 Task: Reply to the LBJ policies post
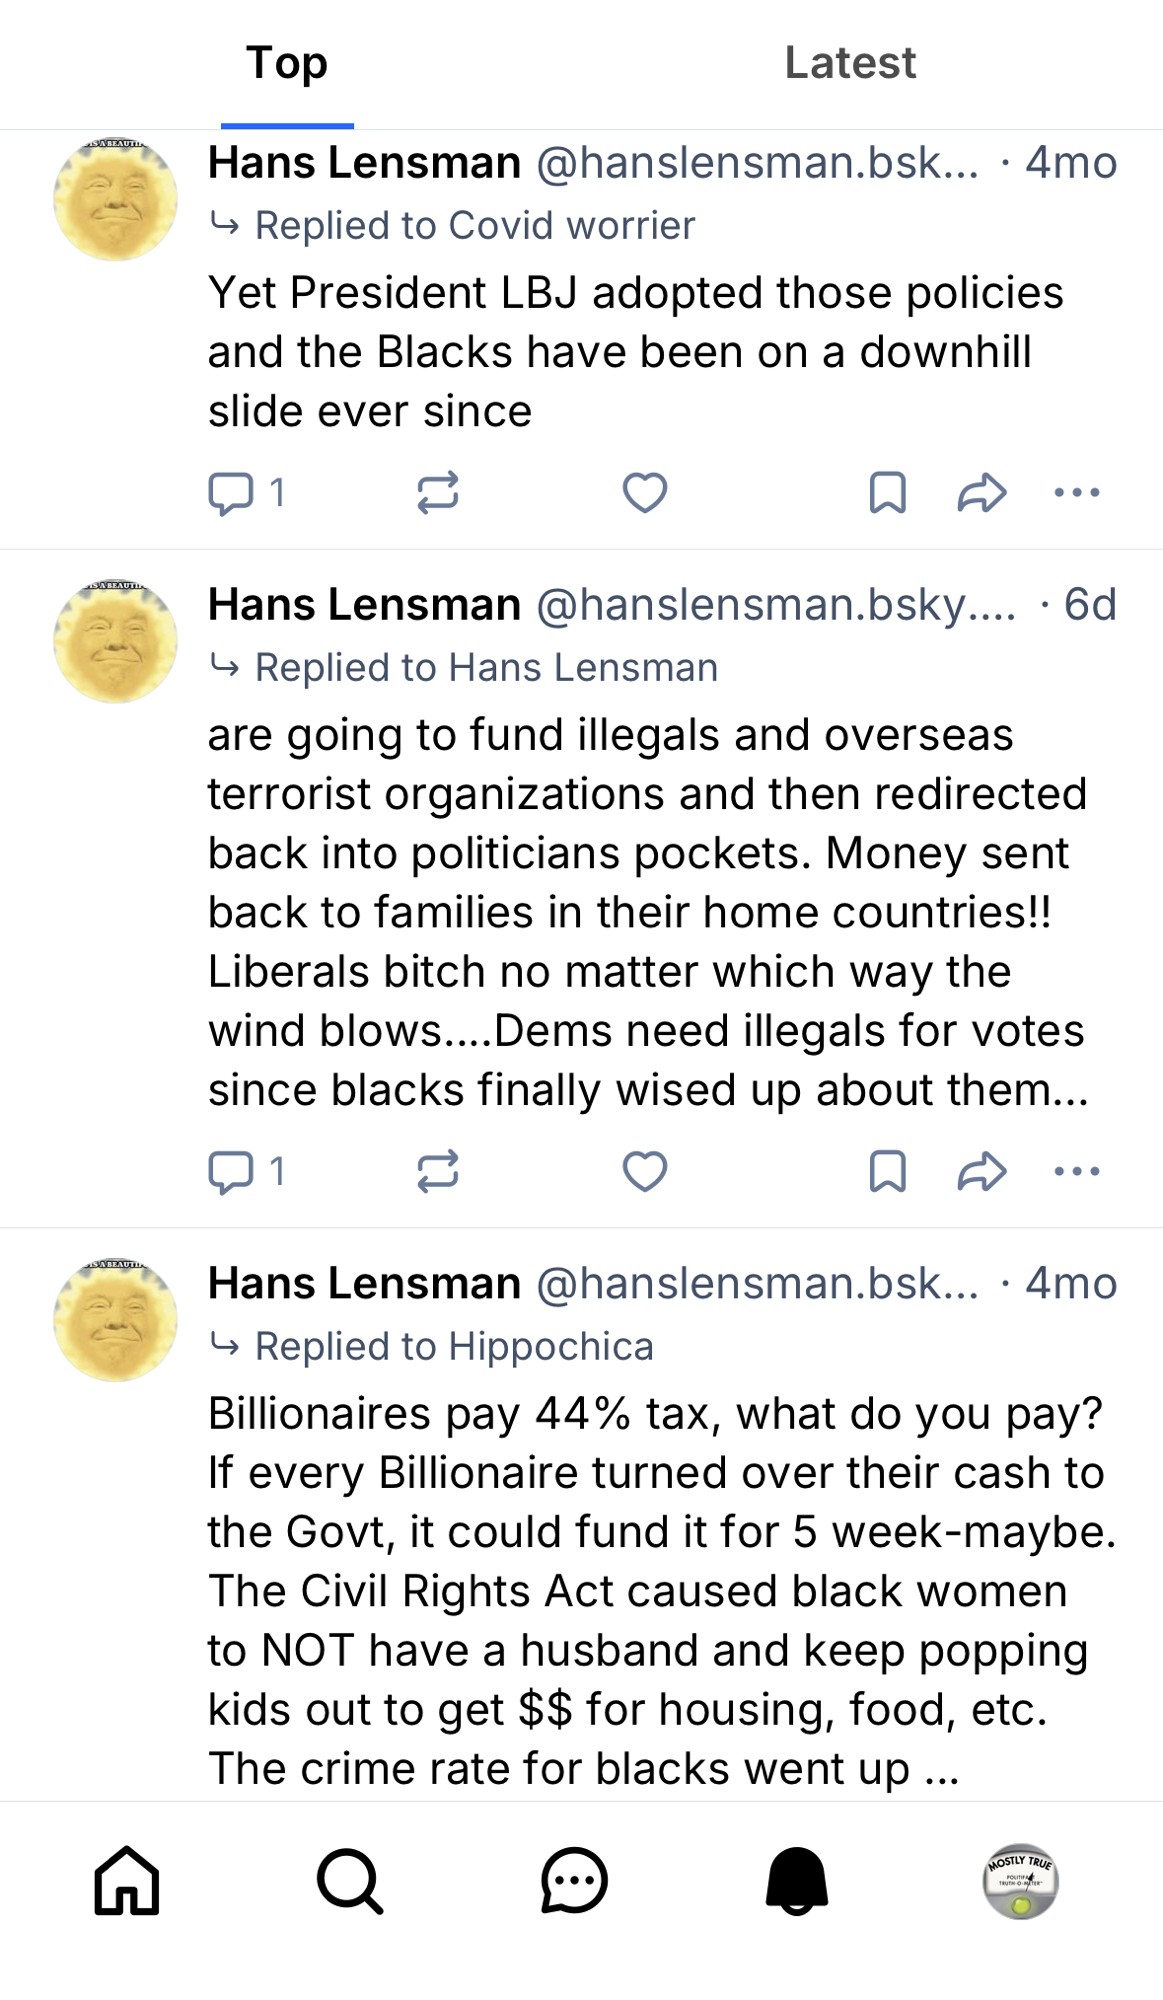click(231, 493)
